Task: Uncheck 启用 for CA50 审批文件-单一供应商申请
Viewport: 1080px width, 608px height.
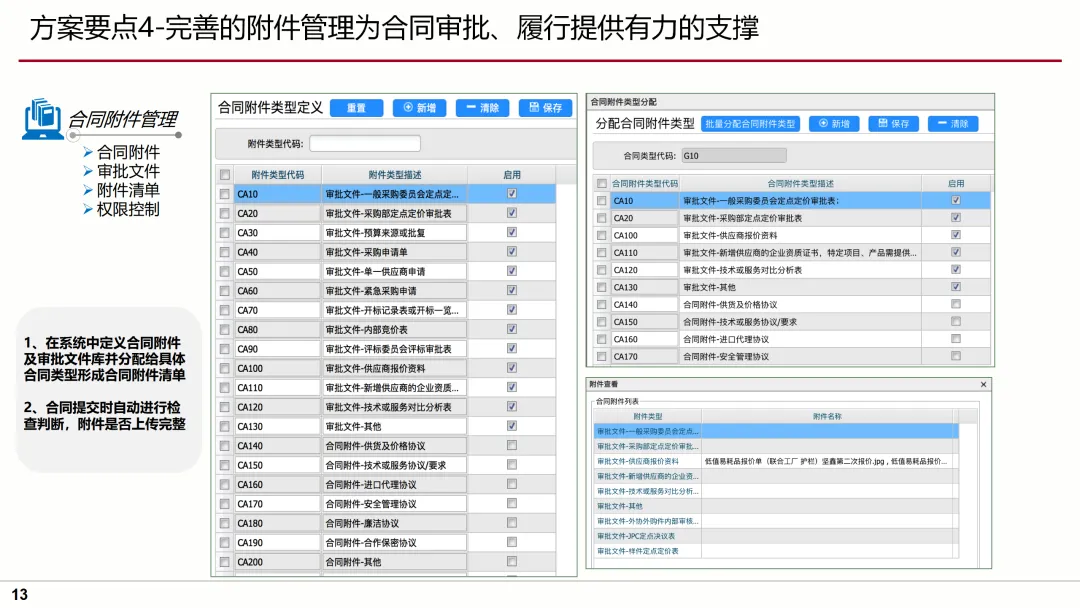Action: 512,271
